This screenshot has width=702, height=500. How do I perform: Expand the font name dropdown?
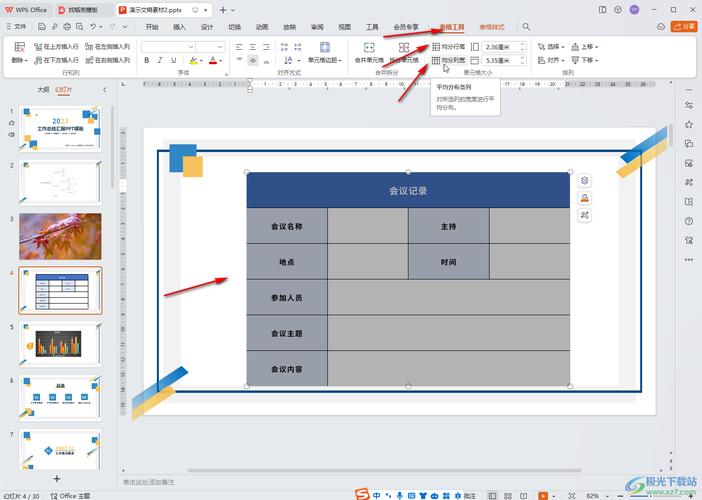click(188, 47)
